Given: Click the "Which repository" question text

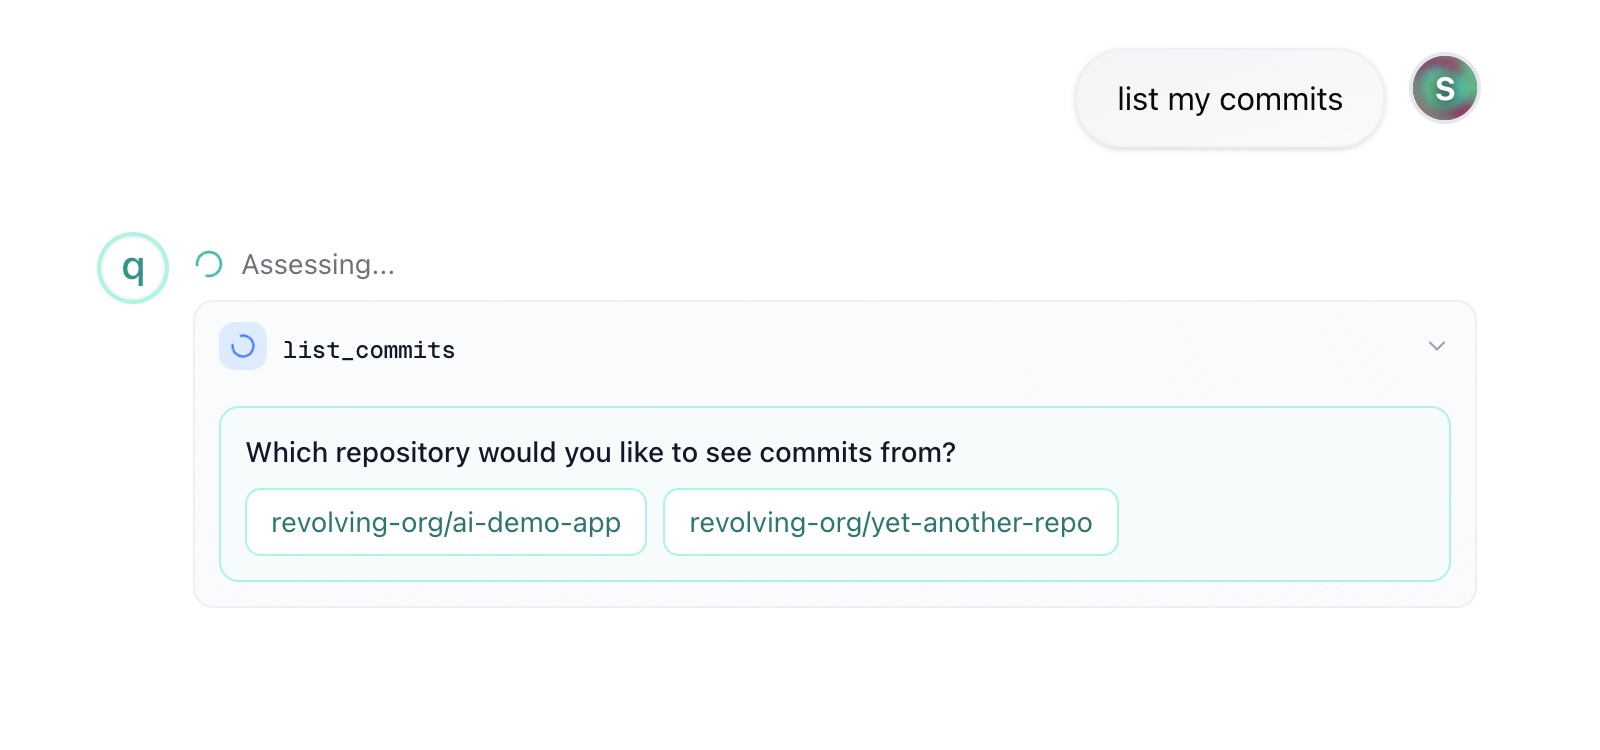Looking at the screenshot, I should [x=600, y=452].
